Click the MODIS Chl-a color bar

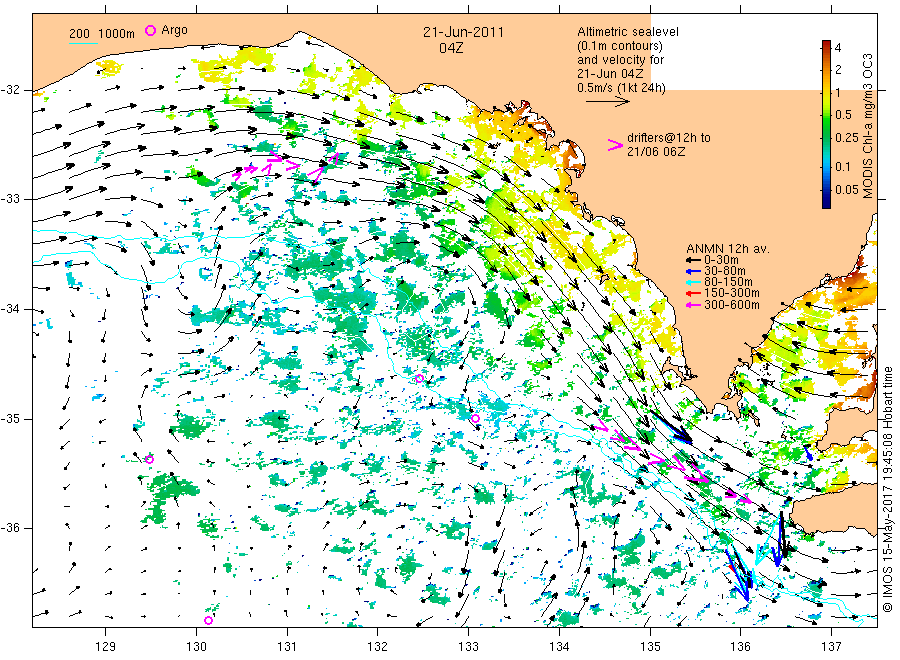click(x=826, y=124)
